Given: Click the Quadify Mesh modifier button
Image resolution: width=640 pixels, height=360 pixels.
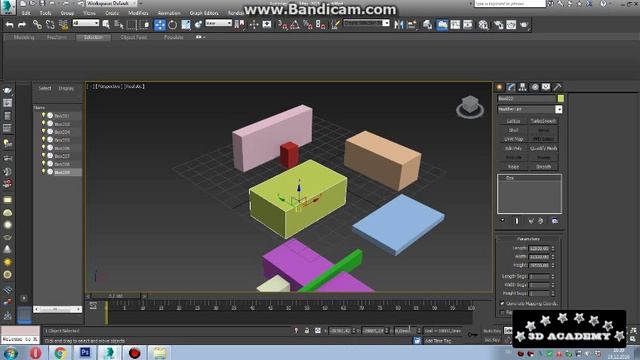Looking at the screenshot, I should point(543,149).
